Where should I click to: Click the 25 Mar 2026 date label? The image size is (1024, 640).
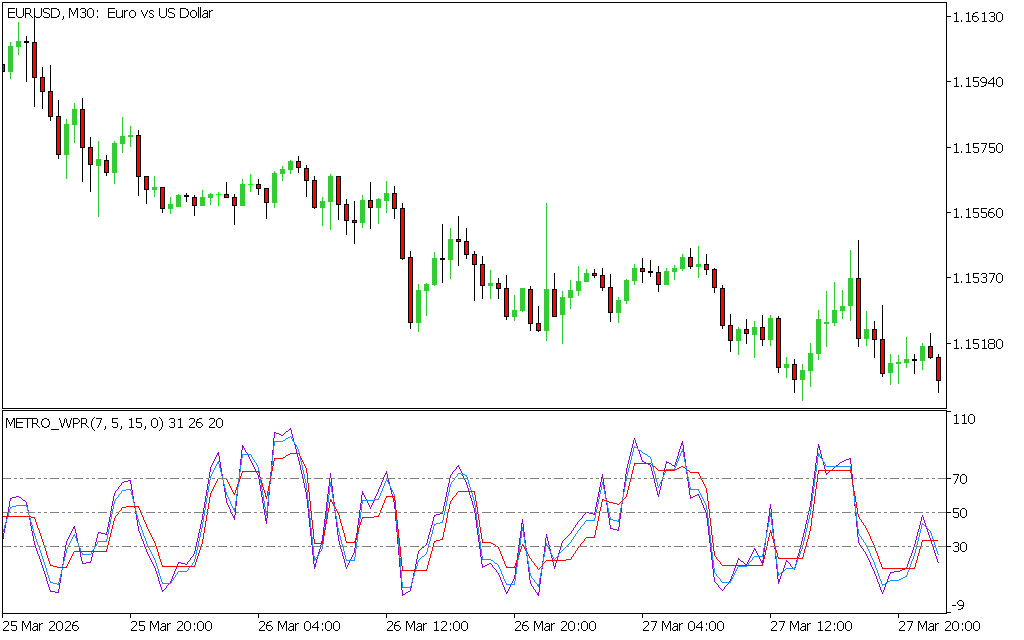pos(42,626)
